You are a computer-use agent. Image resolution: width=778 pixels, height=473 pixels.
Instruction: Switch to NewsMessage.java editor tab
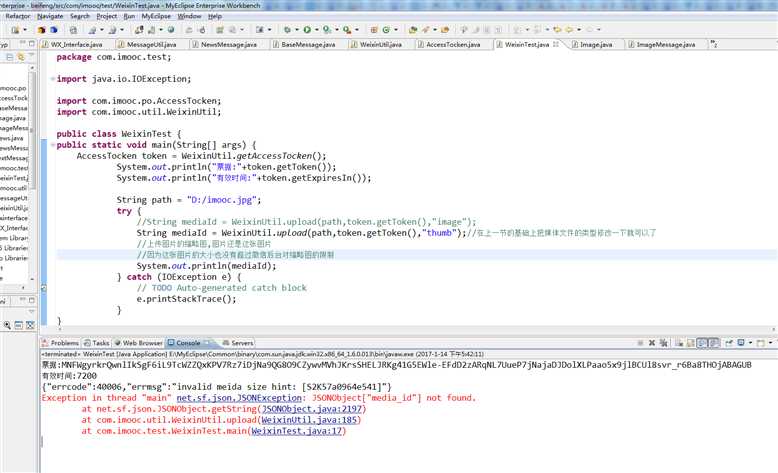(x=224, y=44)
